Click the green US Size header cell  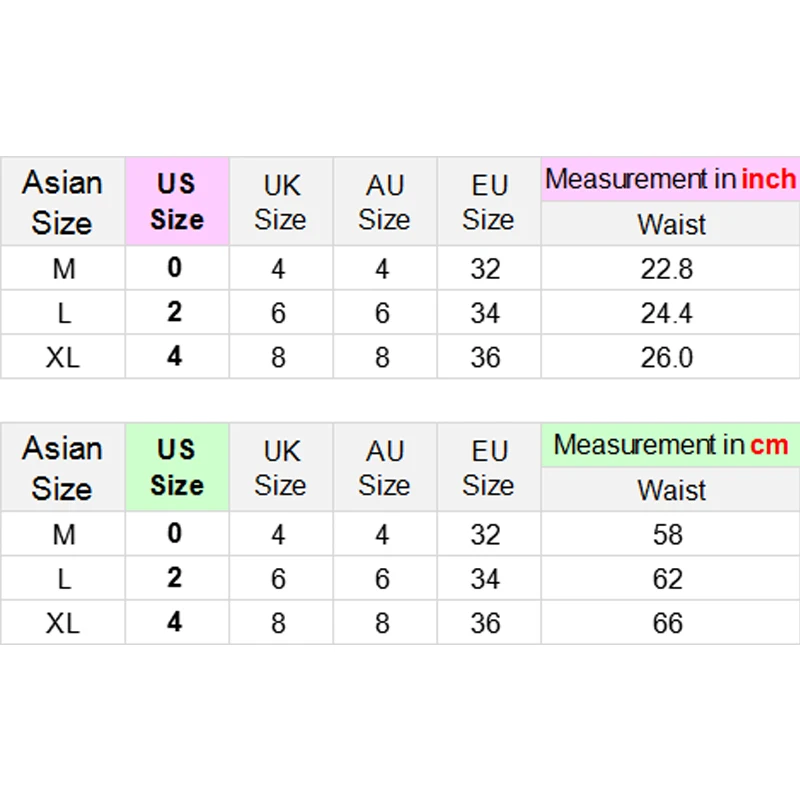(177, 467)
